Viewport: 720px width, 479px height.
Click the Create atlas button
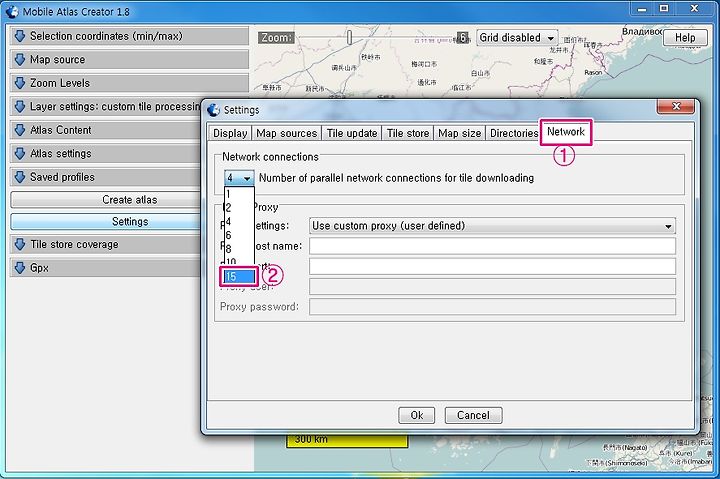pos(106,200)
